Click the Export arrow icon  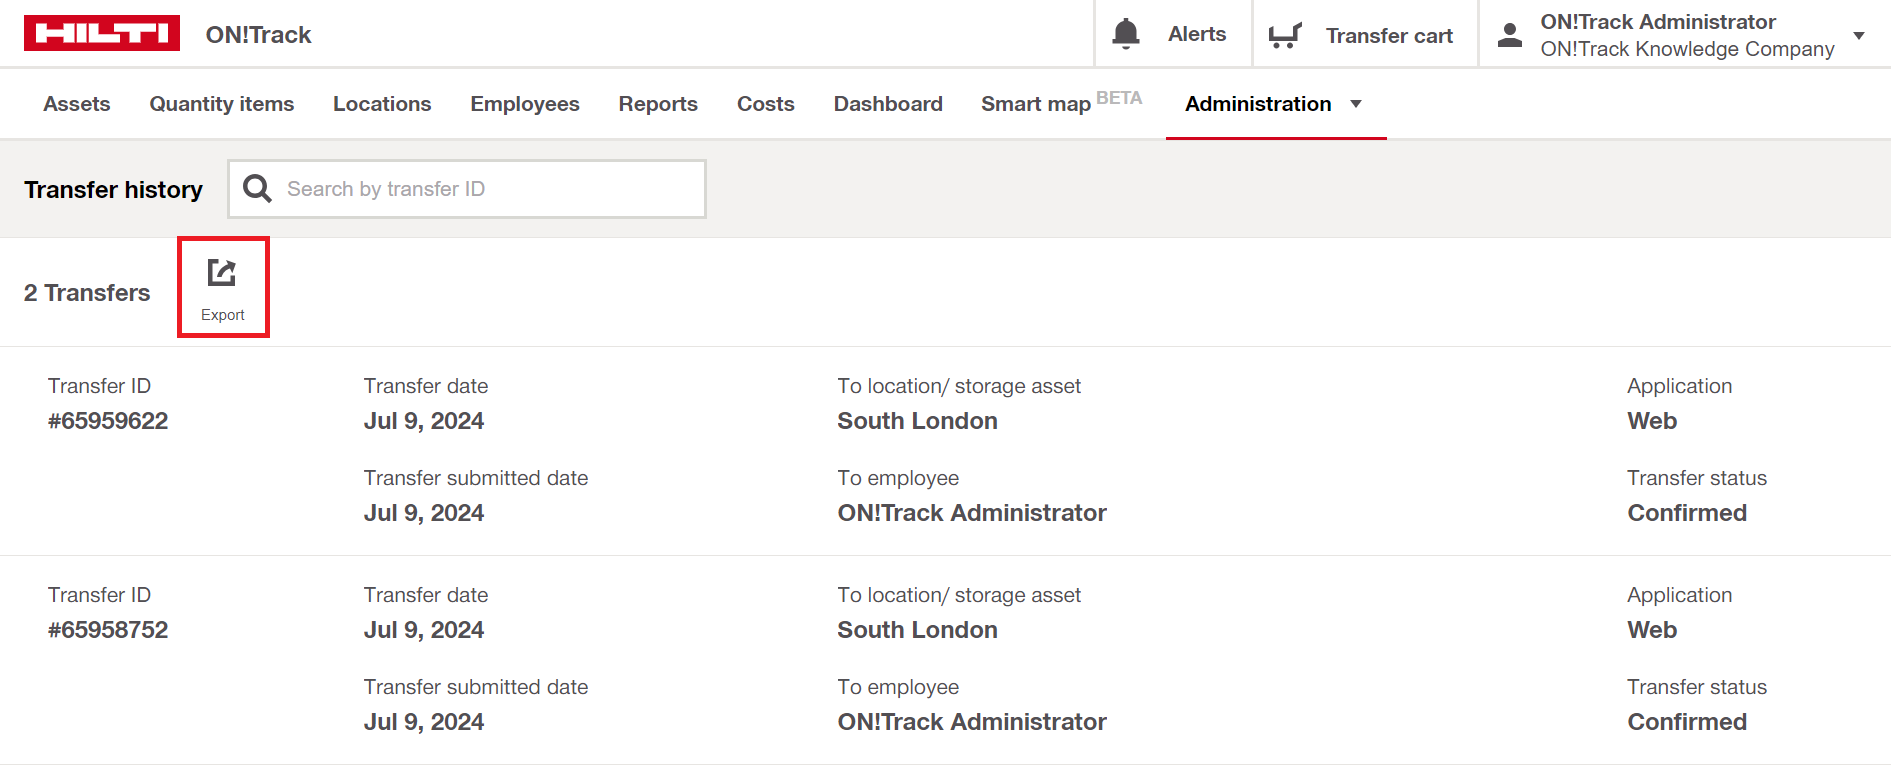[x=222, y=272]
